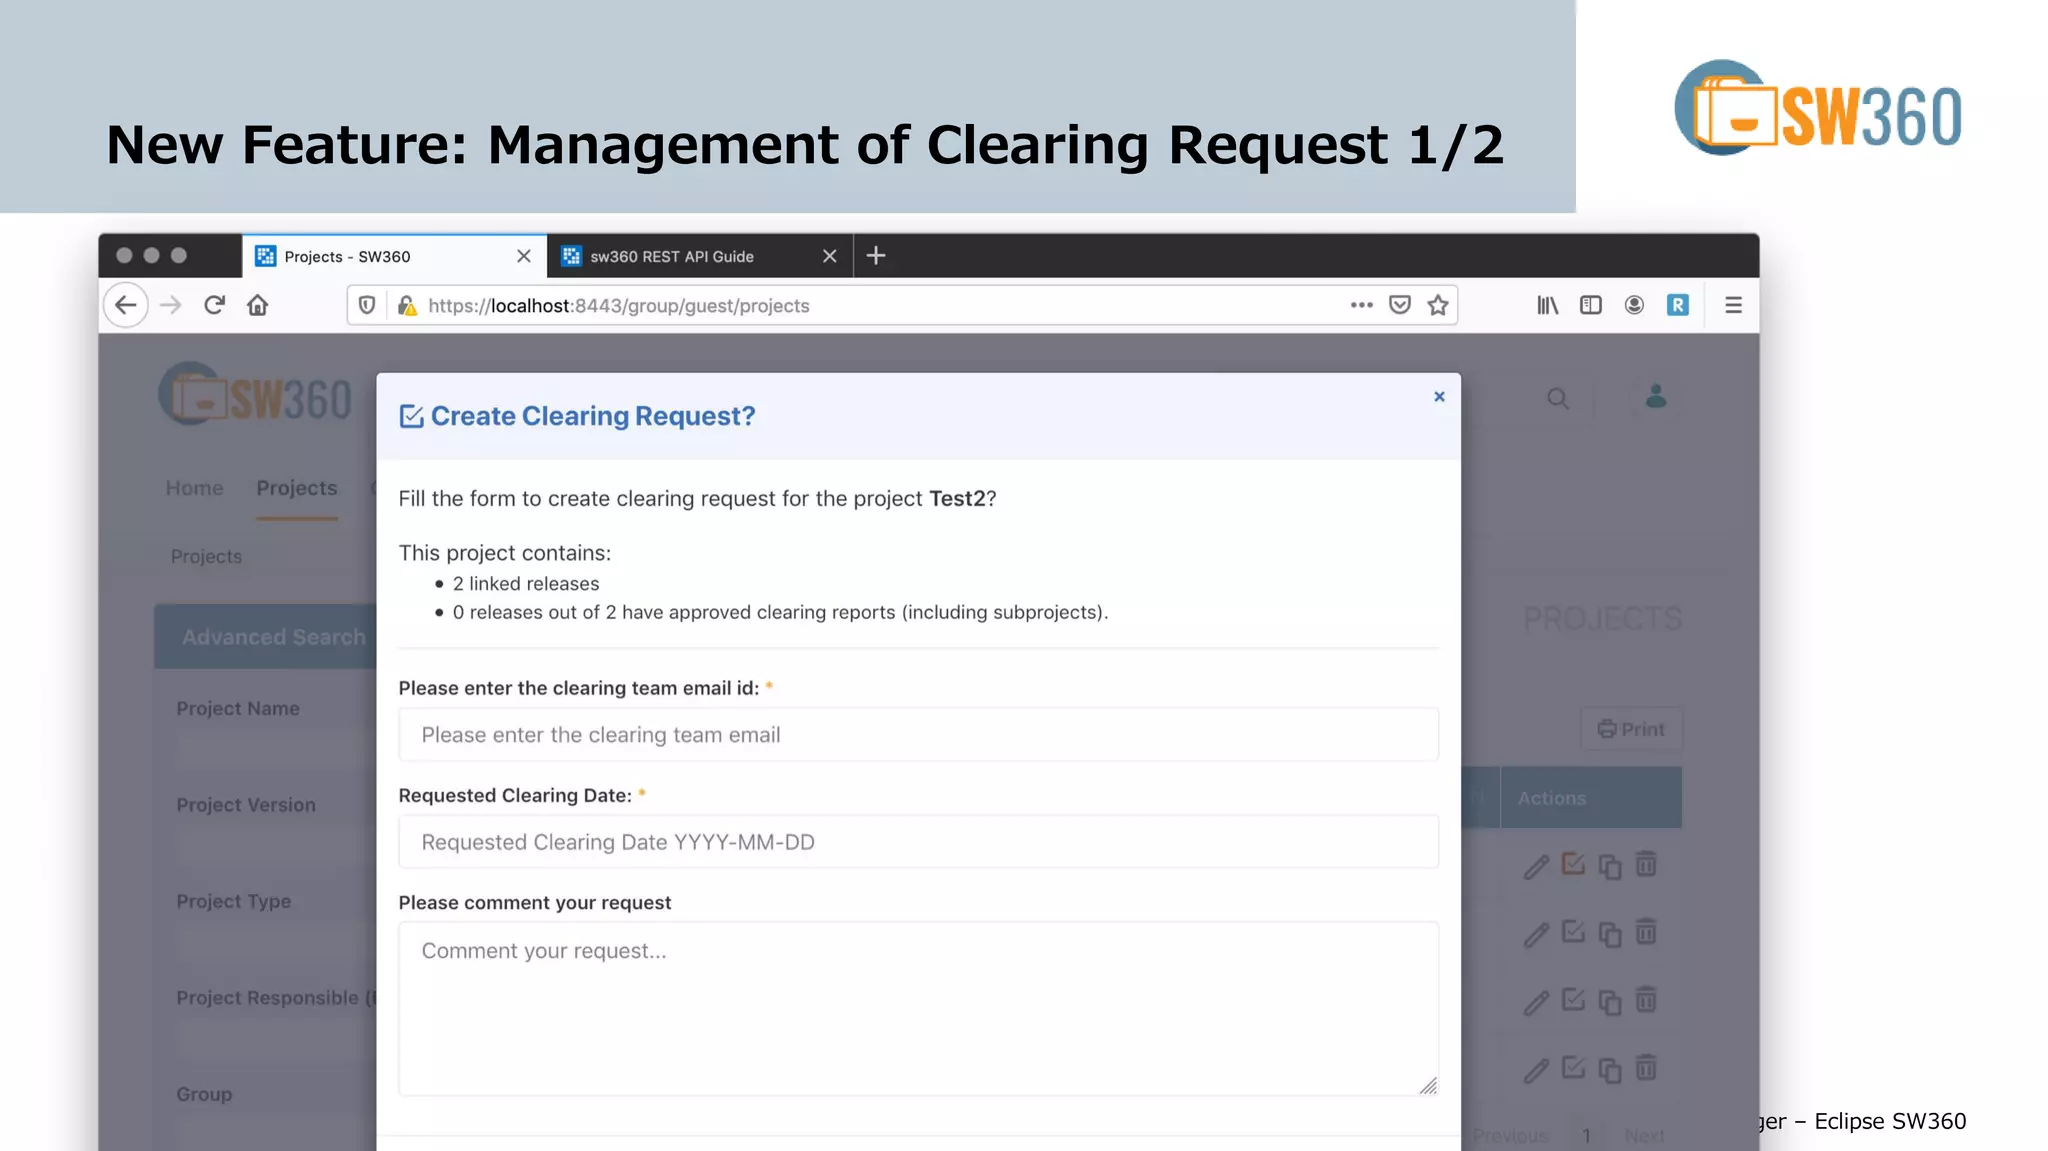The width and height of the screenshot is (2048, 1151).
Task: Focus the clearing team email field
Action: (918, 735)
